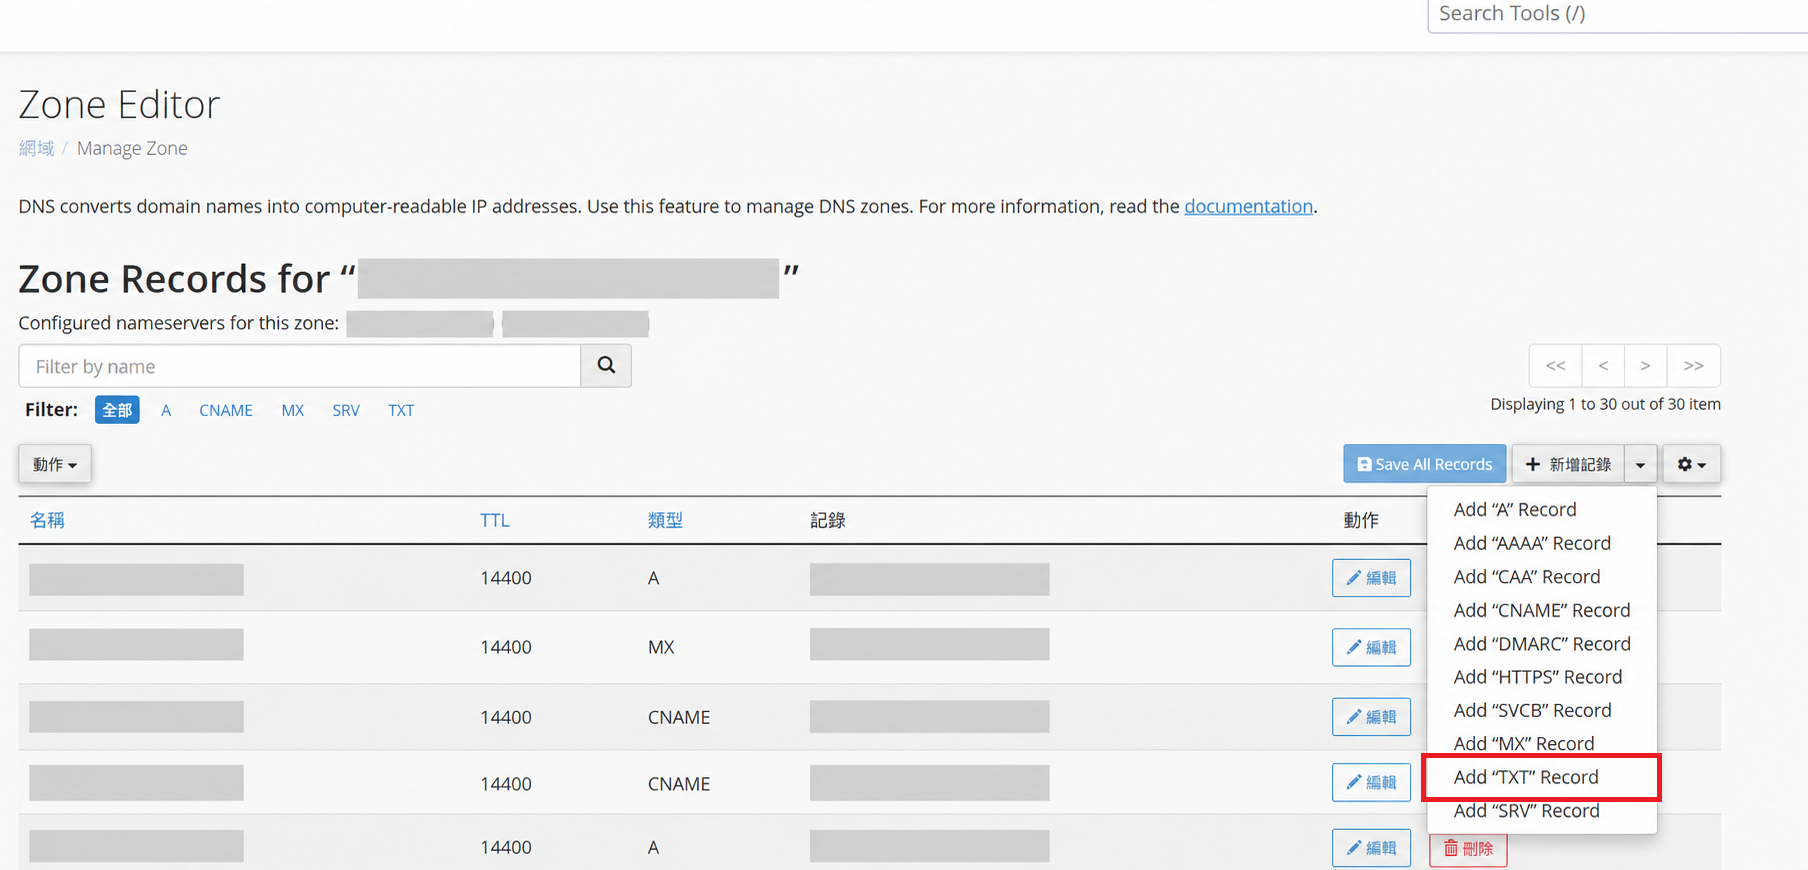The height and width of the screenshot is (870, 1808).
Task: Filter records by SRV type
Action: 346,410
